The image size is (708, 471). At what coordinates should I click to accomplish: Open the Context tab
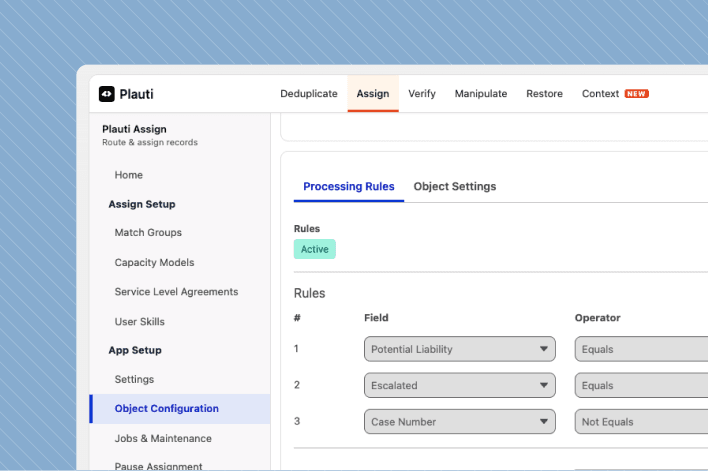[600, 93]
